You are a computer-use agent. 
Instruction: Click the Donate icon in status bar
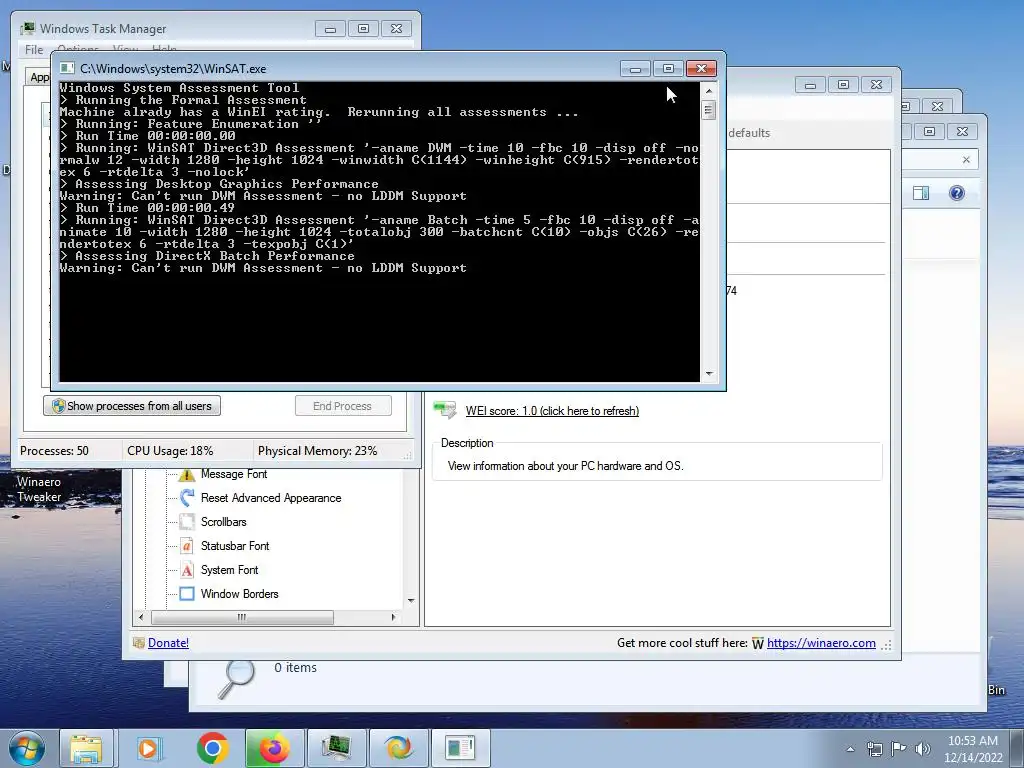click(138, 643)
